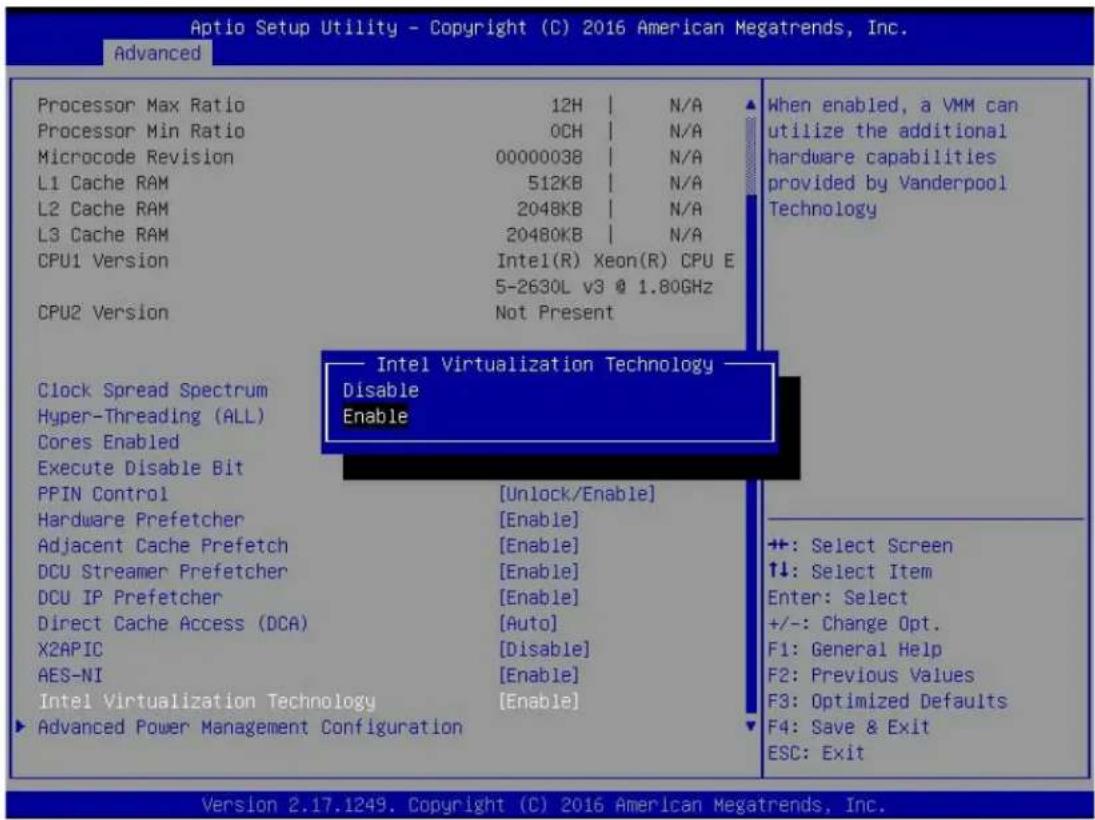
Task: Click the scroll up arrow
Action: [x=751, y=105]
